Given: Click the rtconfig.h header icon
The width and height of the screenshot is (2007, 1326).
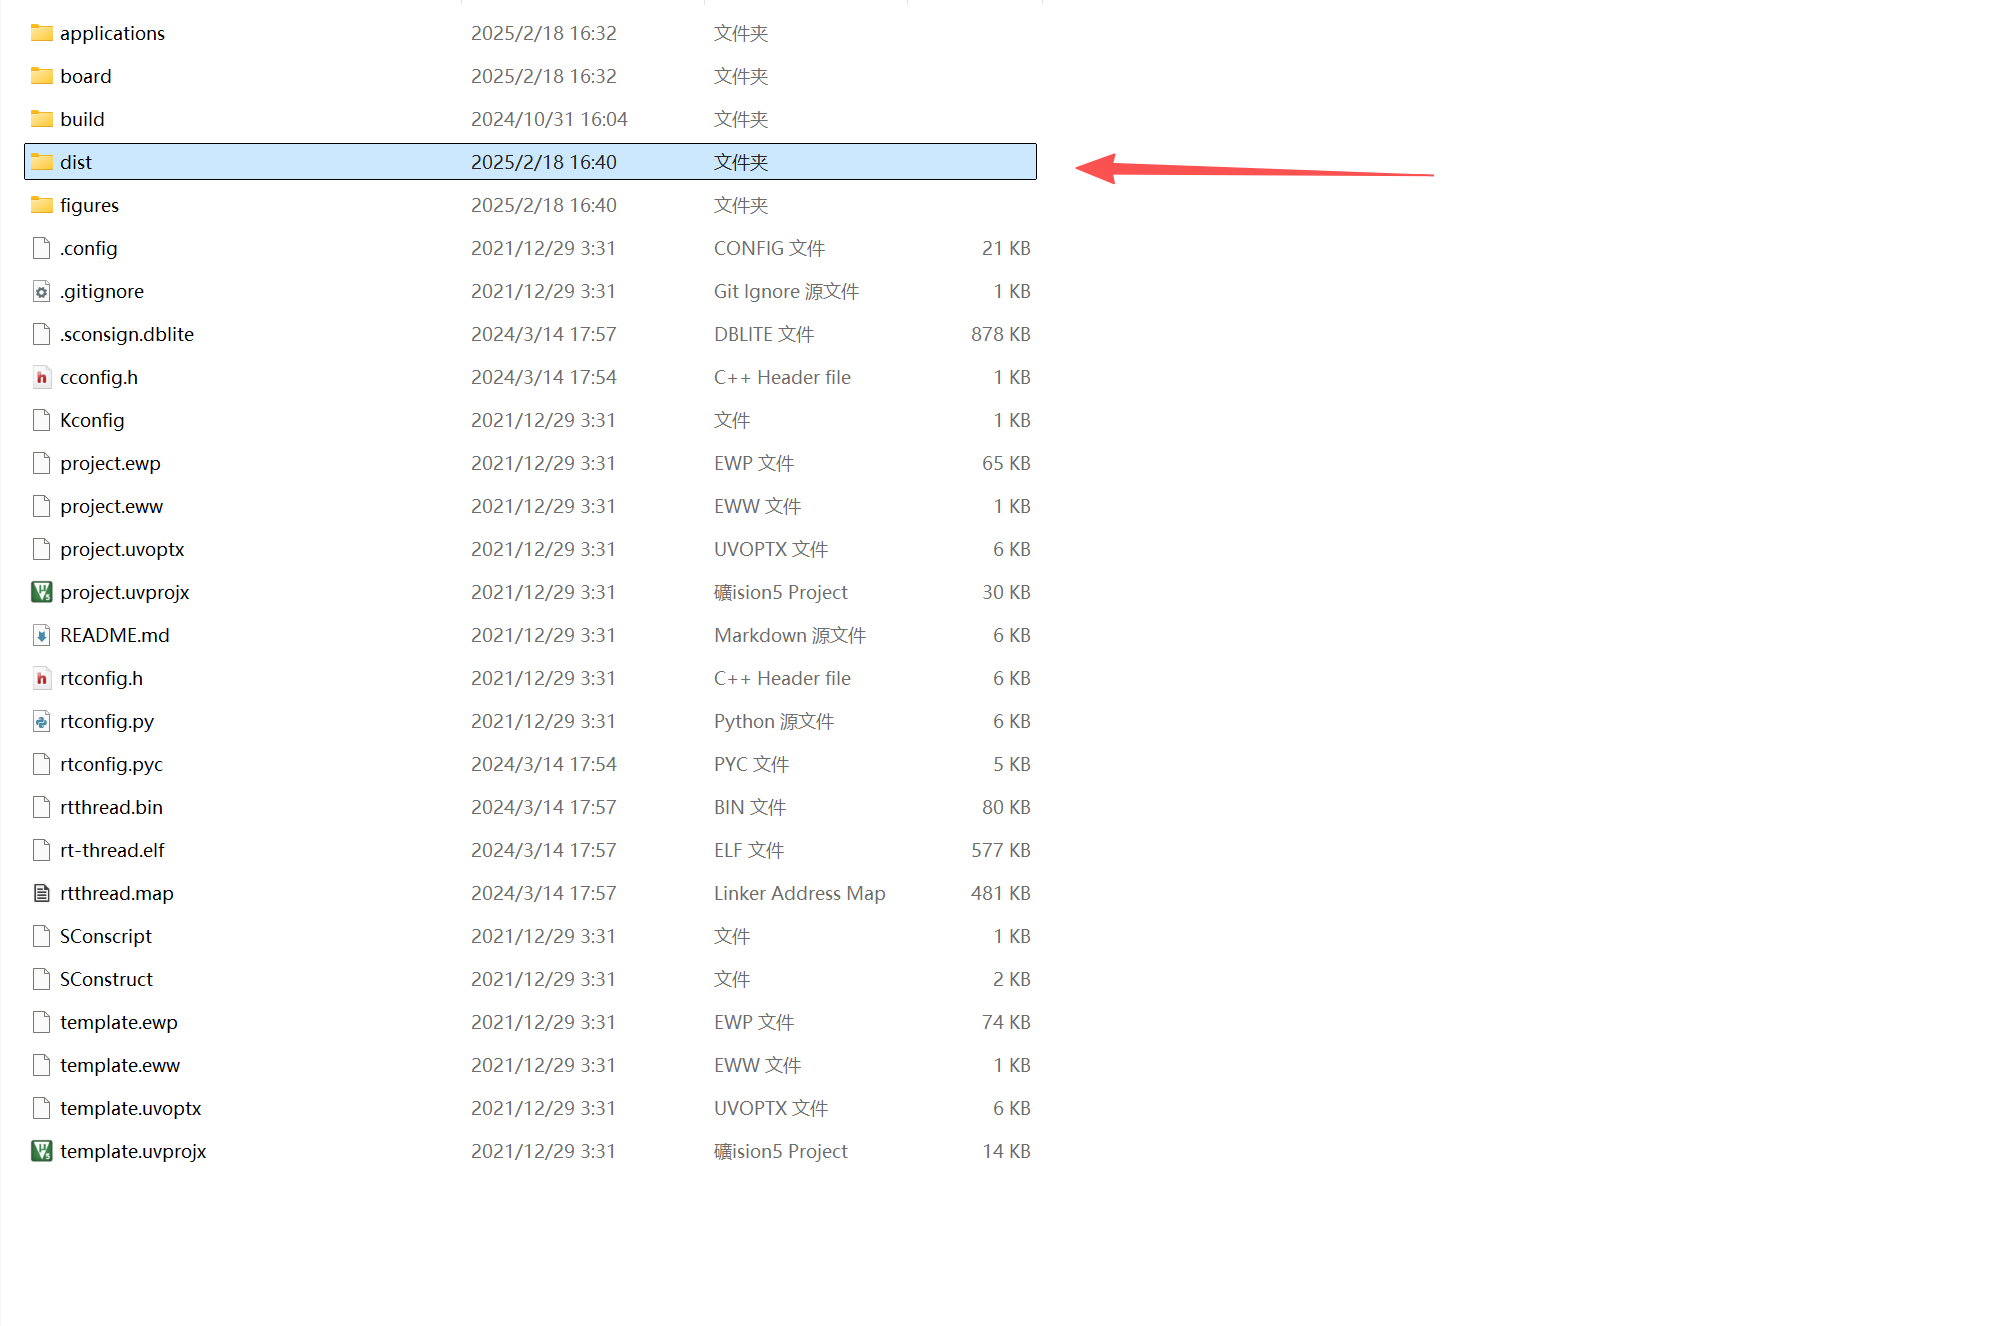Looking at the screenshot, I should tap(41, 678).
